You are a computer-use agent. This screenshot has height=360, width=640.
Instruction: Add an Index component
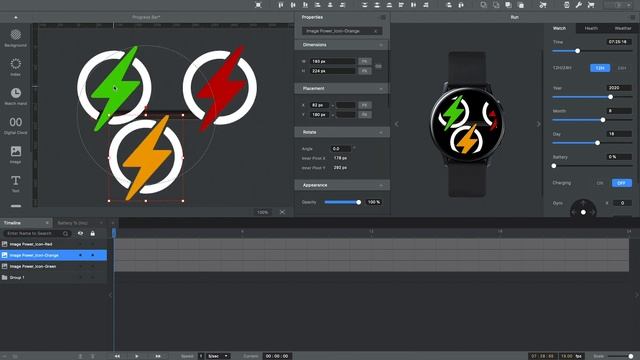click(16, 67)
